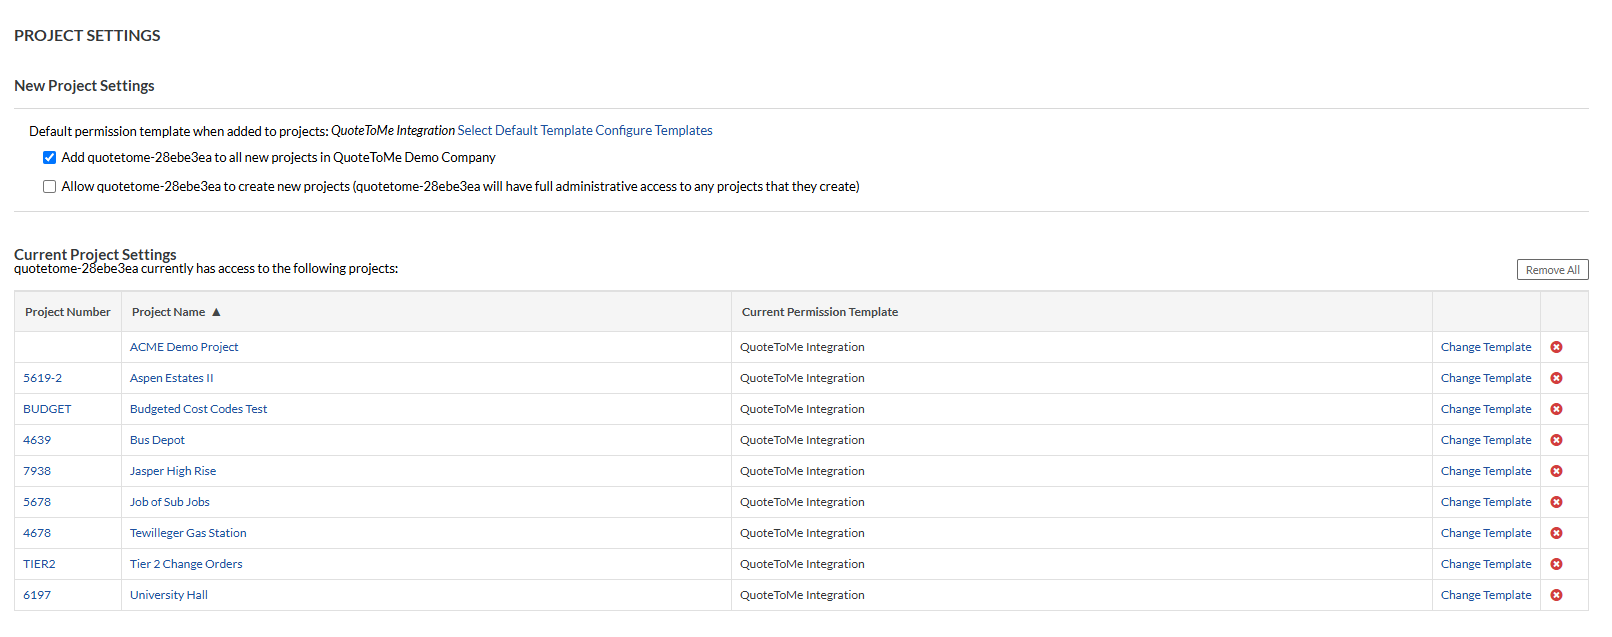The image size is (1612, 637).
Task: Click the red X on Bus Depot row
Action: pos(1556,440)
